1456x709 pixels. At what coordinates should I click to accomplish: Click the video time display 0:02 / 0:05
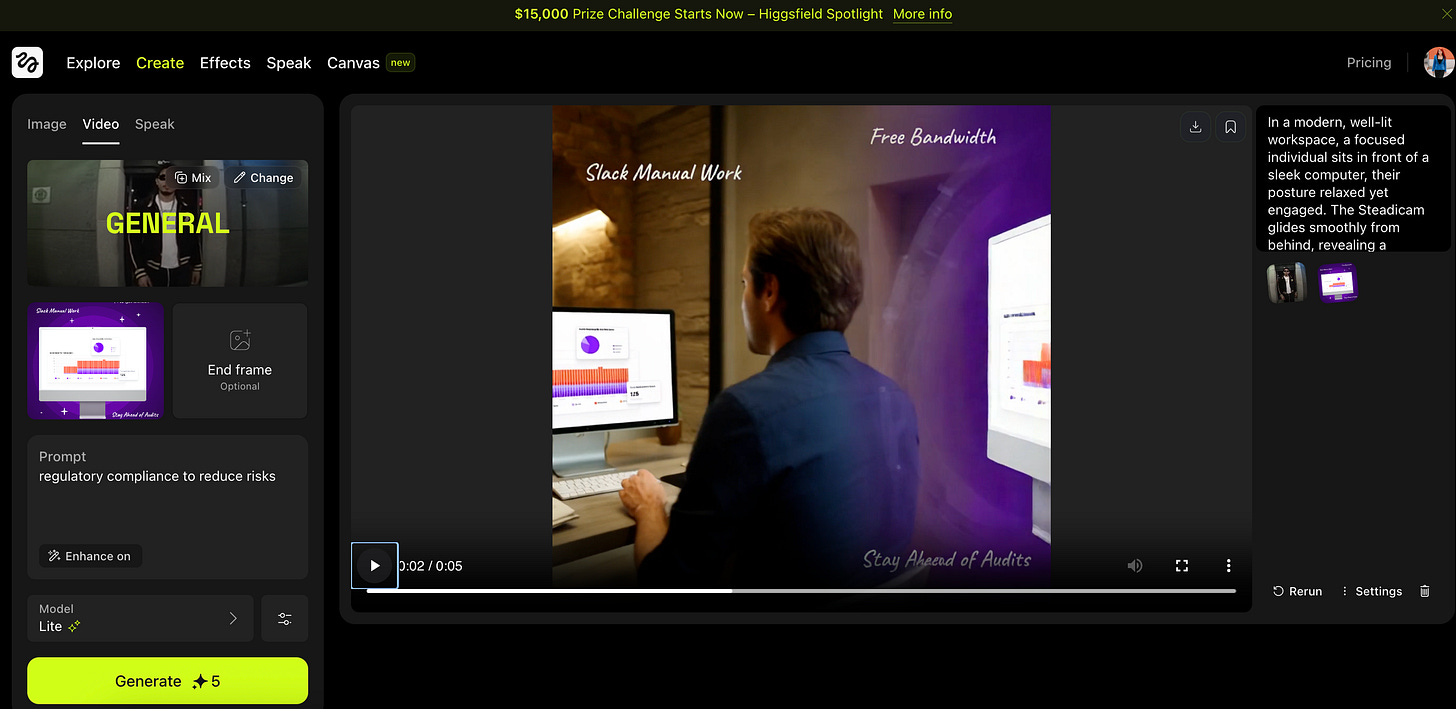click(x=430, y=566)
